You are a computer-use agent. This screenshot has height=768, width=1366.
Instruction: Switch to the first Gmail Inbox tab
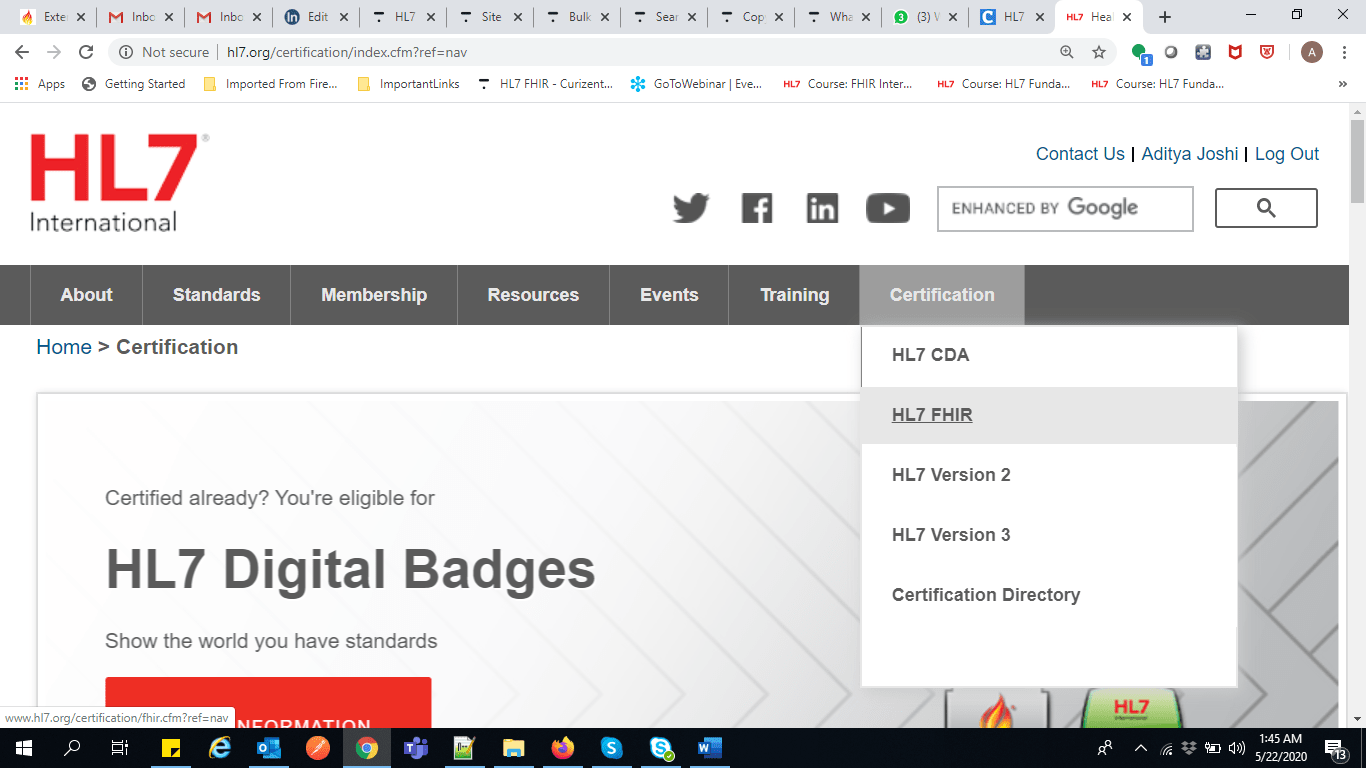click(x=139, y=17)
